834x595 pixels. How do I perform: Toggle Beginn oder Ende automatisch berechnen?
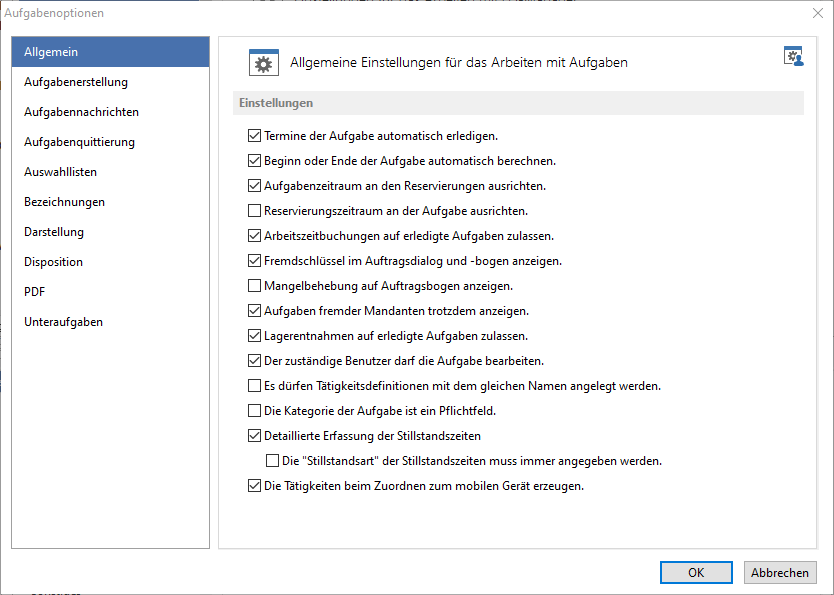click(x=254, y=161)
